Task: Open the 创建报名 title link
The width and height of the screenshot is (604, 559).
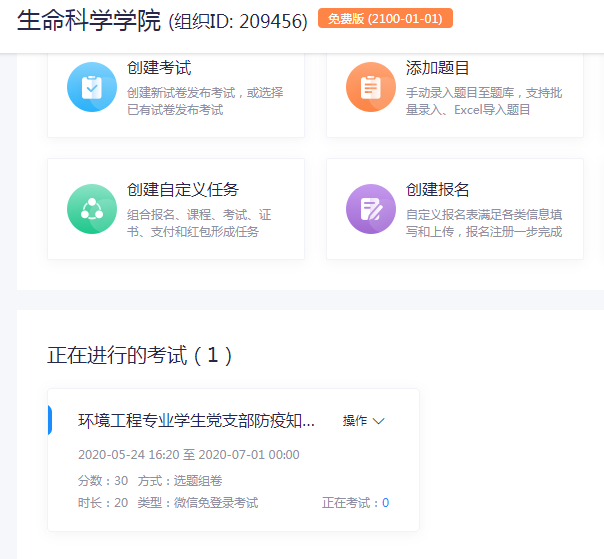Action: click(x=437, y=190)
